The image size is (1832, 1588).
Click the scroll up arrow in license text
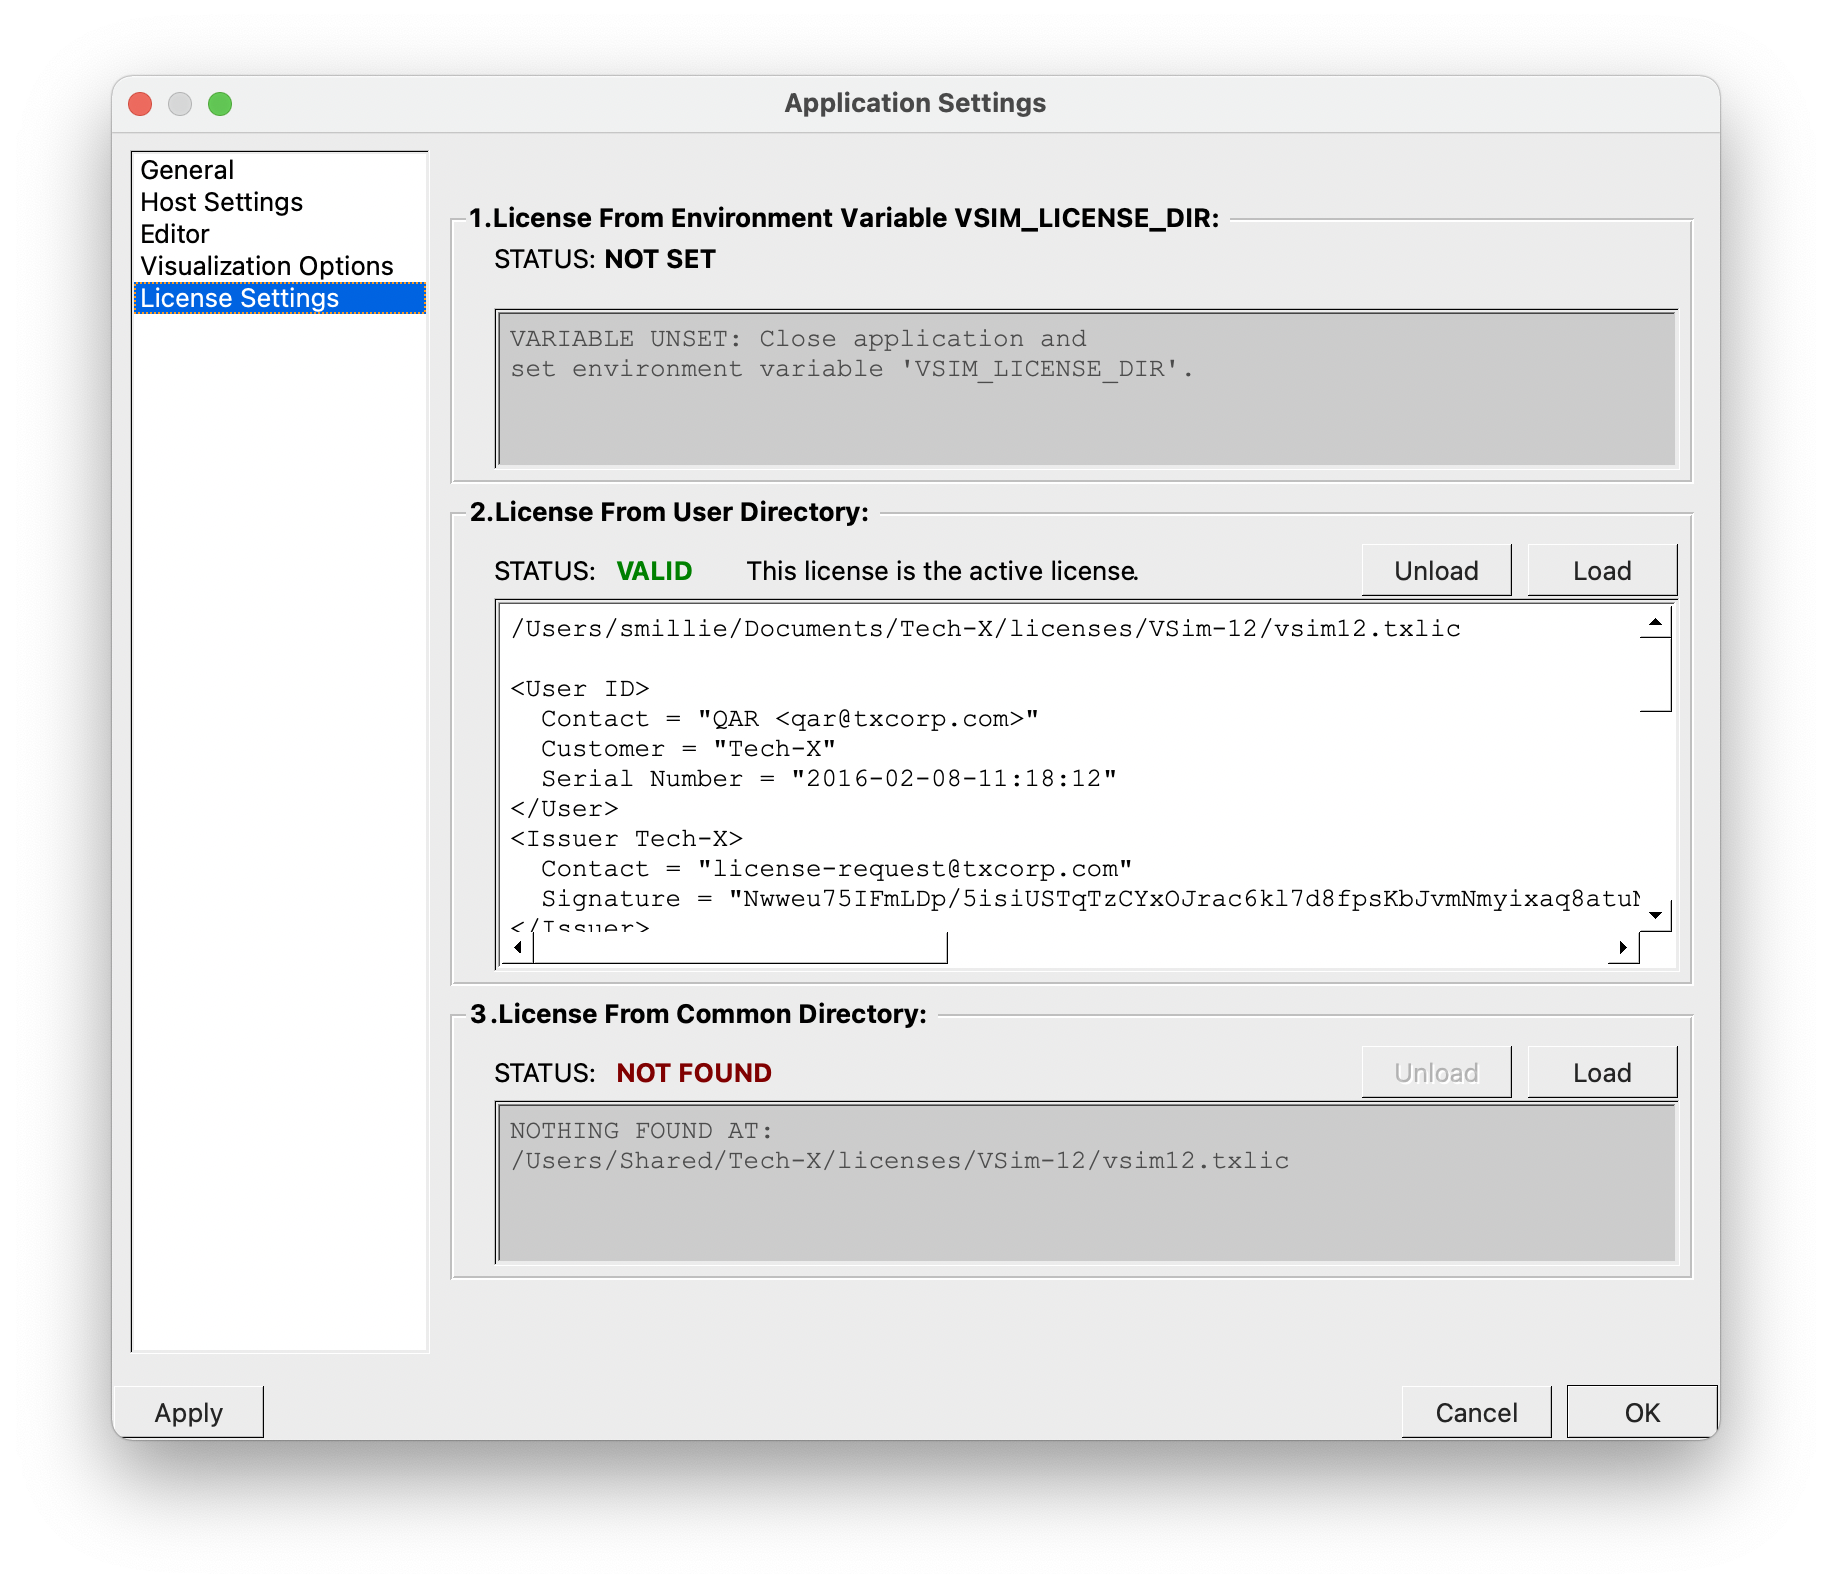coord(1656,622)
